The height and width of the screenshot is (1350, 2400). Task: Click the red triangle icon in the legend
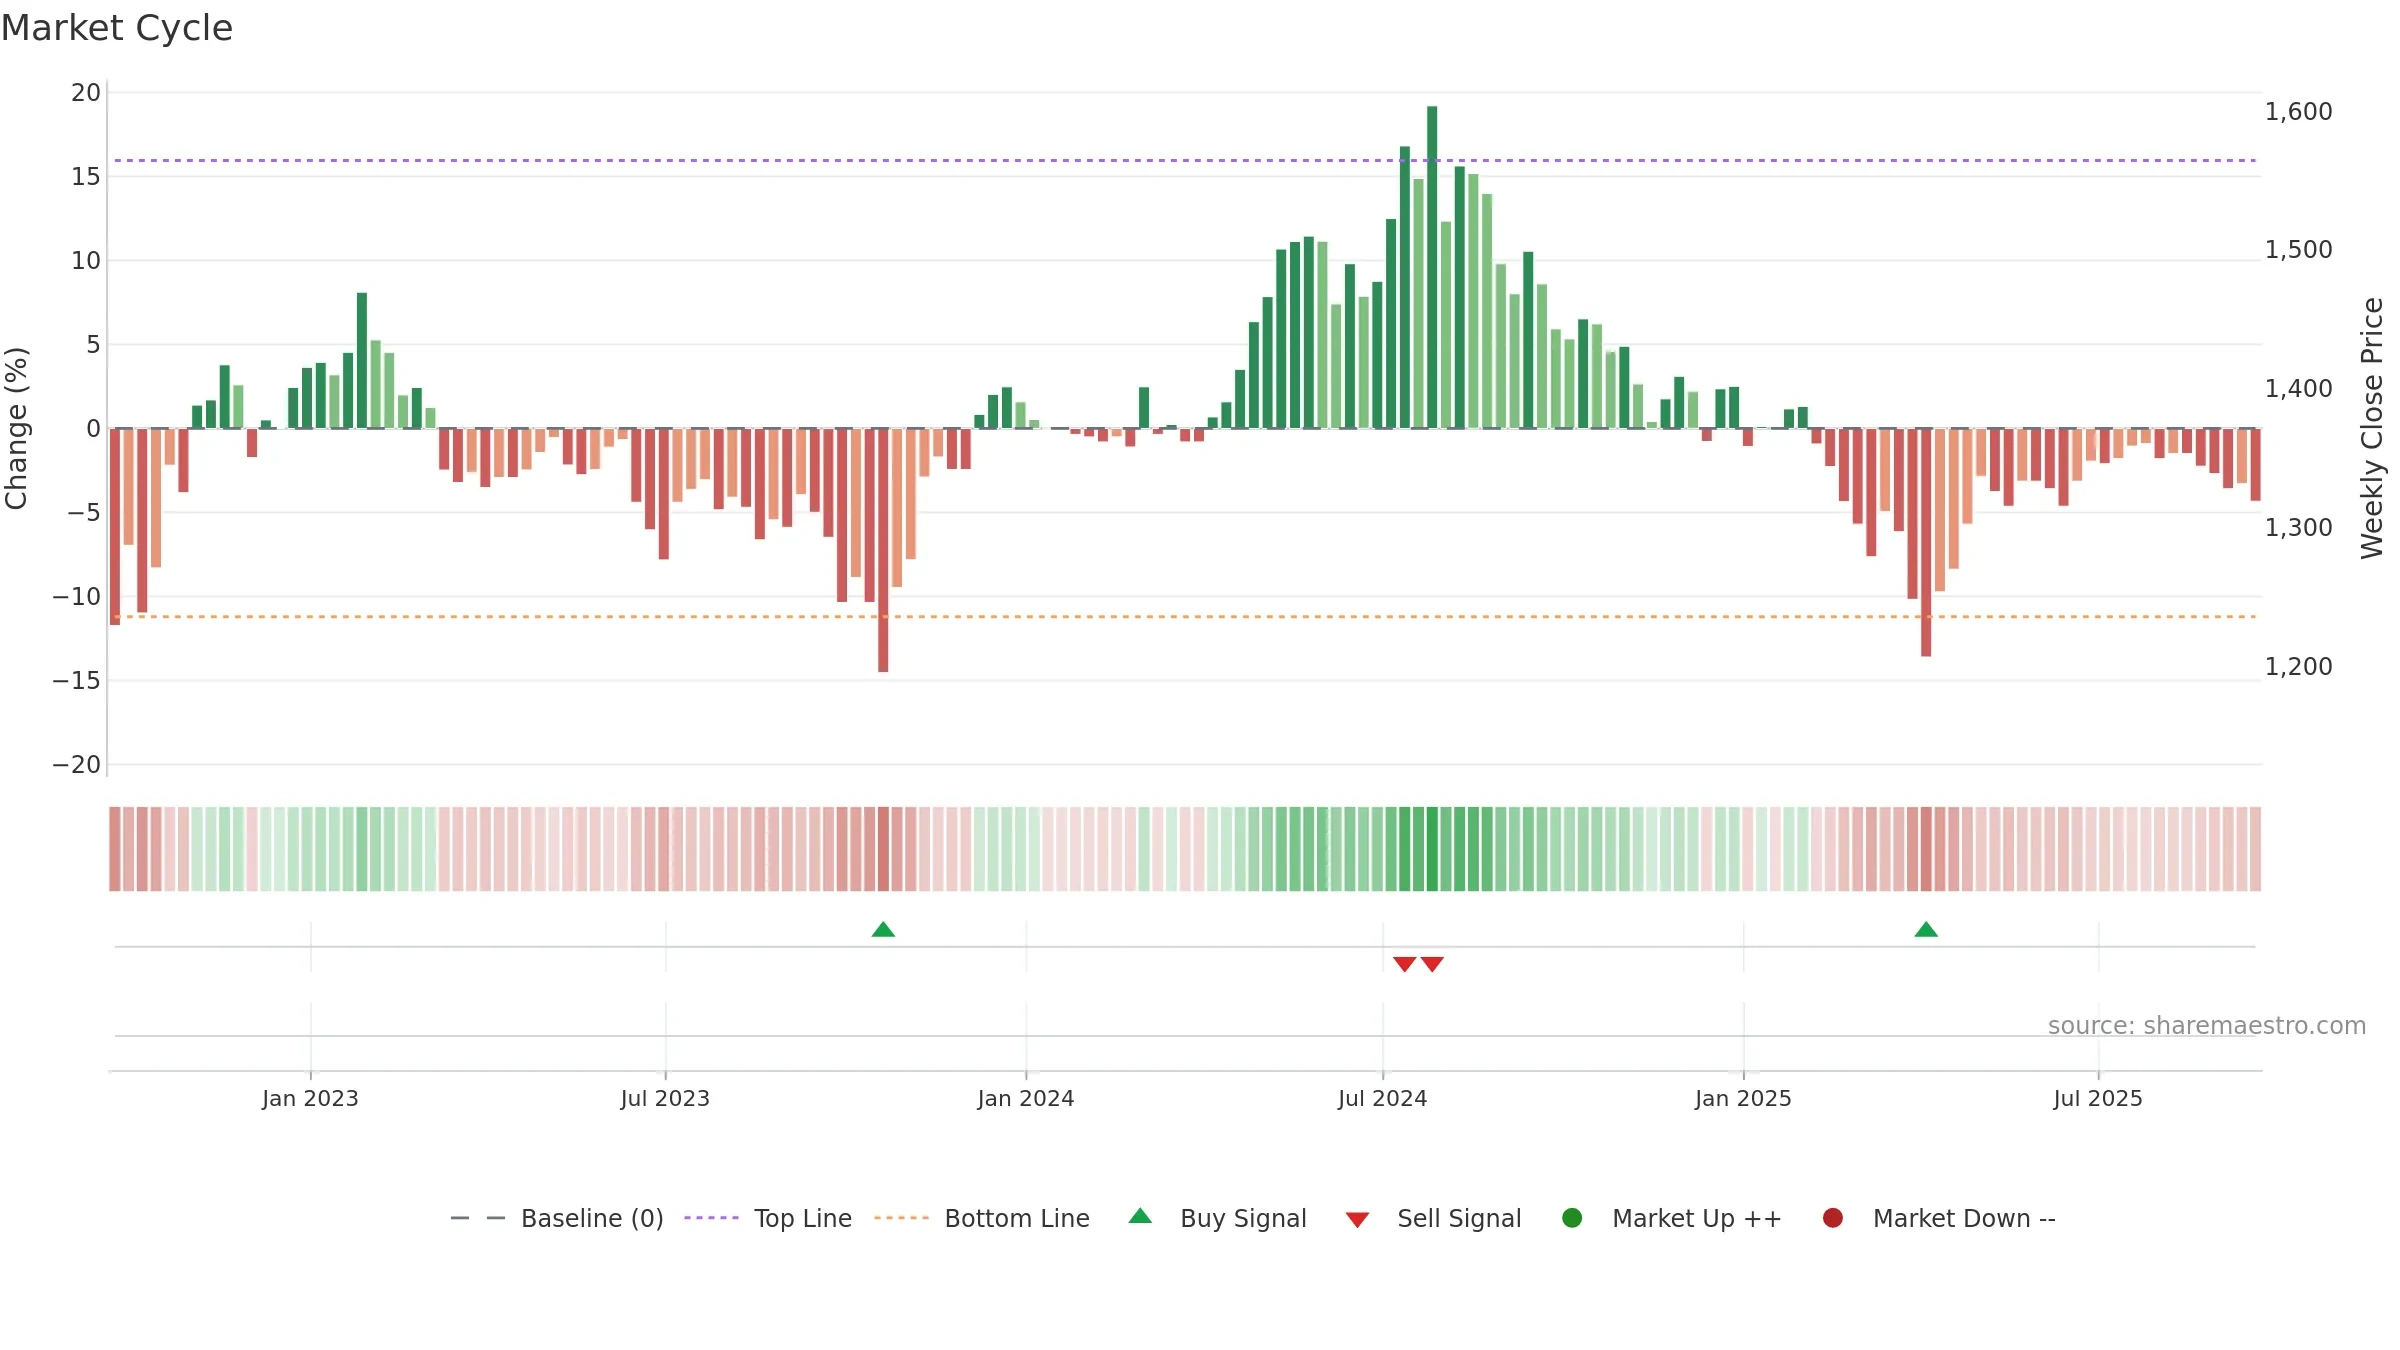1357,1220
